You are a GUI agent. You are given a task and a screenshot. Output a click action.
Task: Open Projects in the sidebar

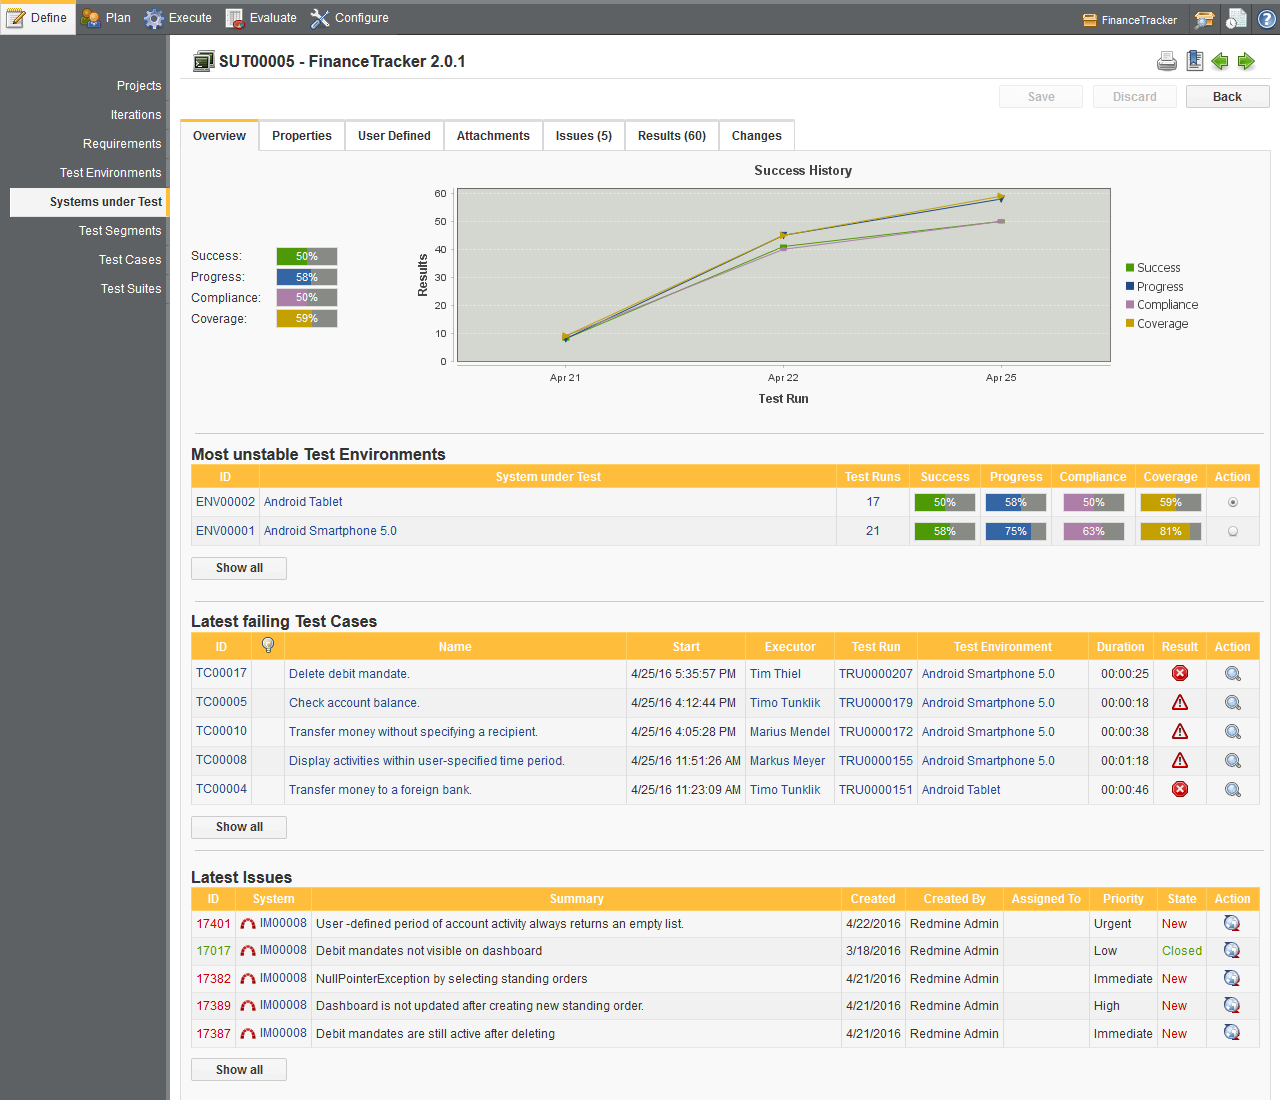(x=139, y=86)
